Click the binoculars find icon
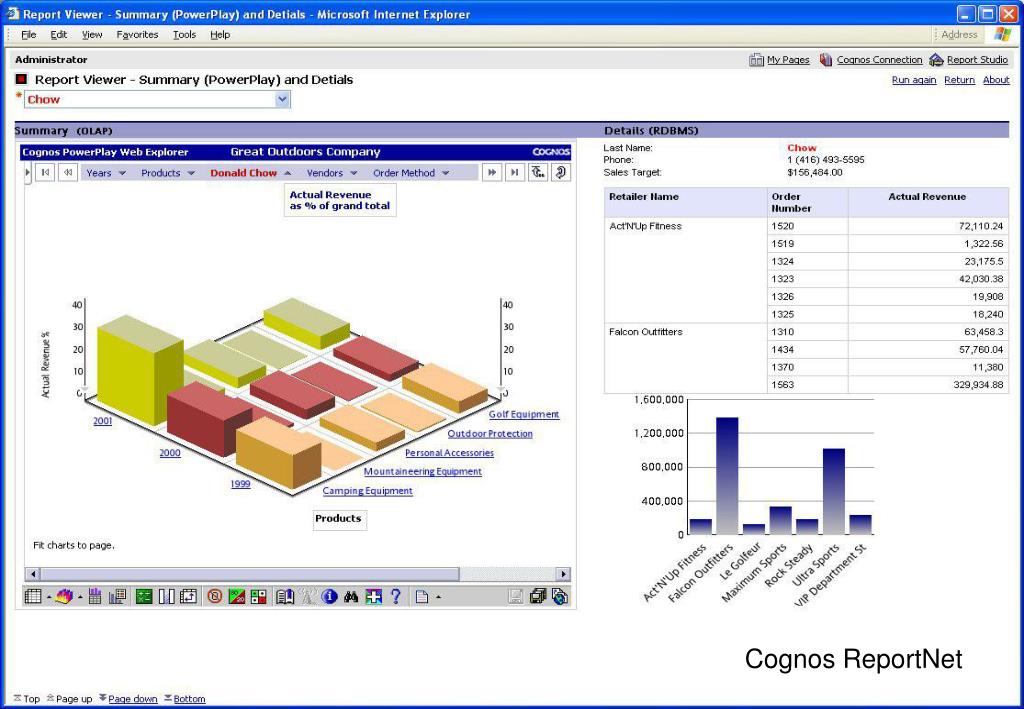 351,596
